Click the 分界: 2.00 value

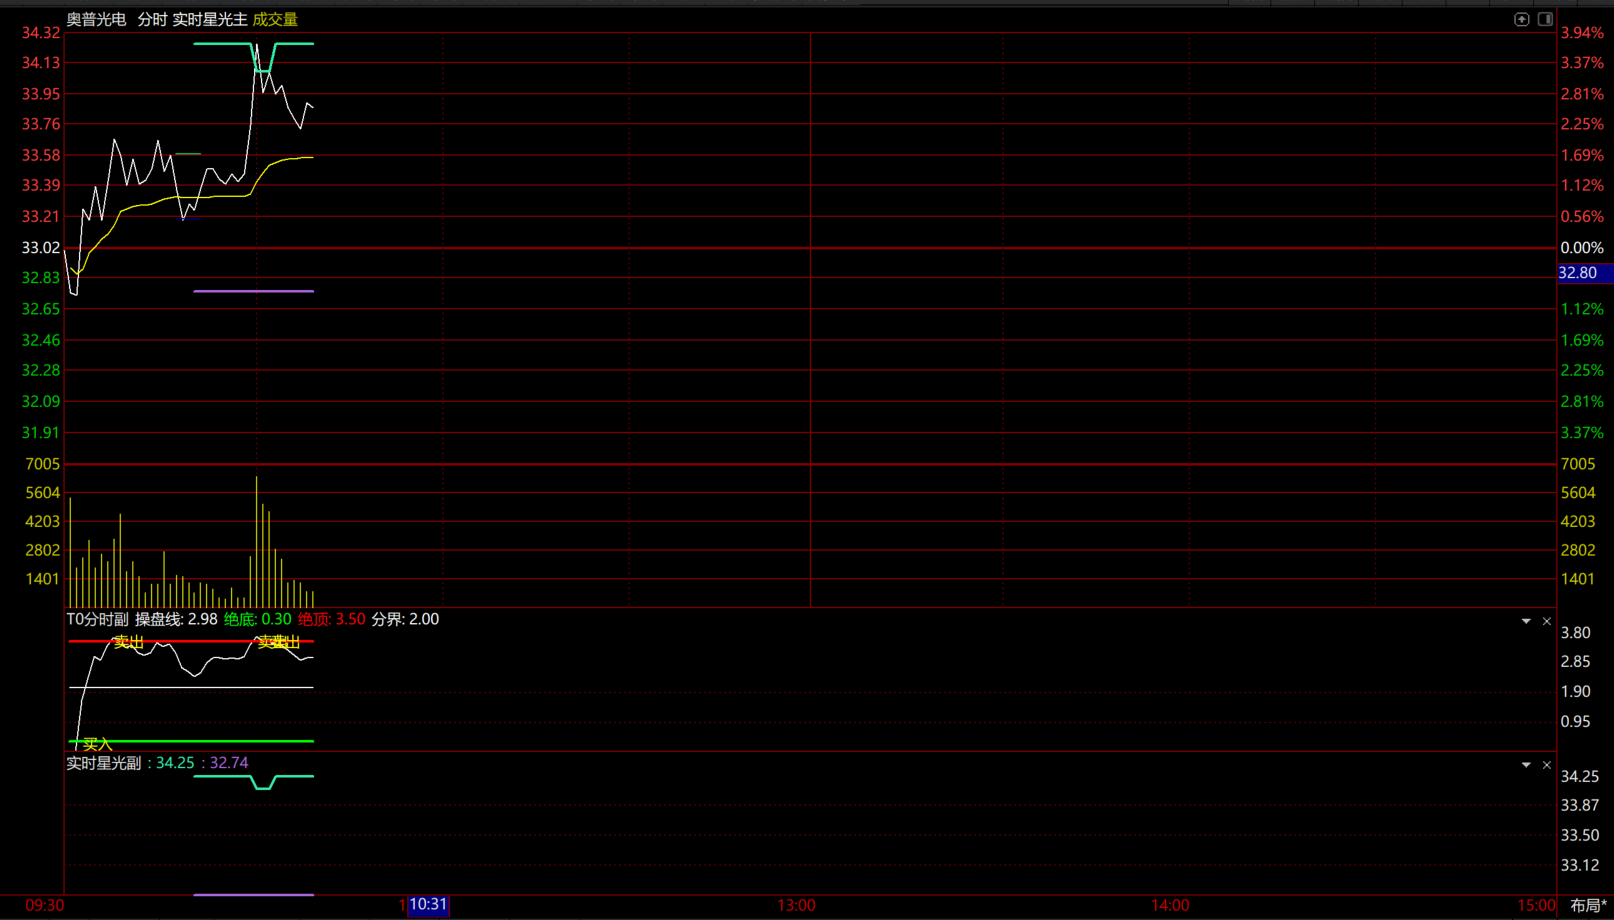click(x=405, y=619)
